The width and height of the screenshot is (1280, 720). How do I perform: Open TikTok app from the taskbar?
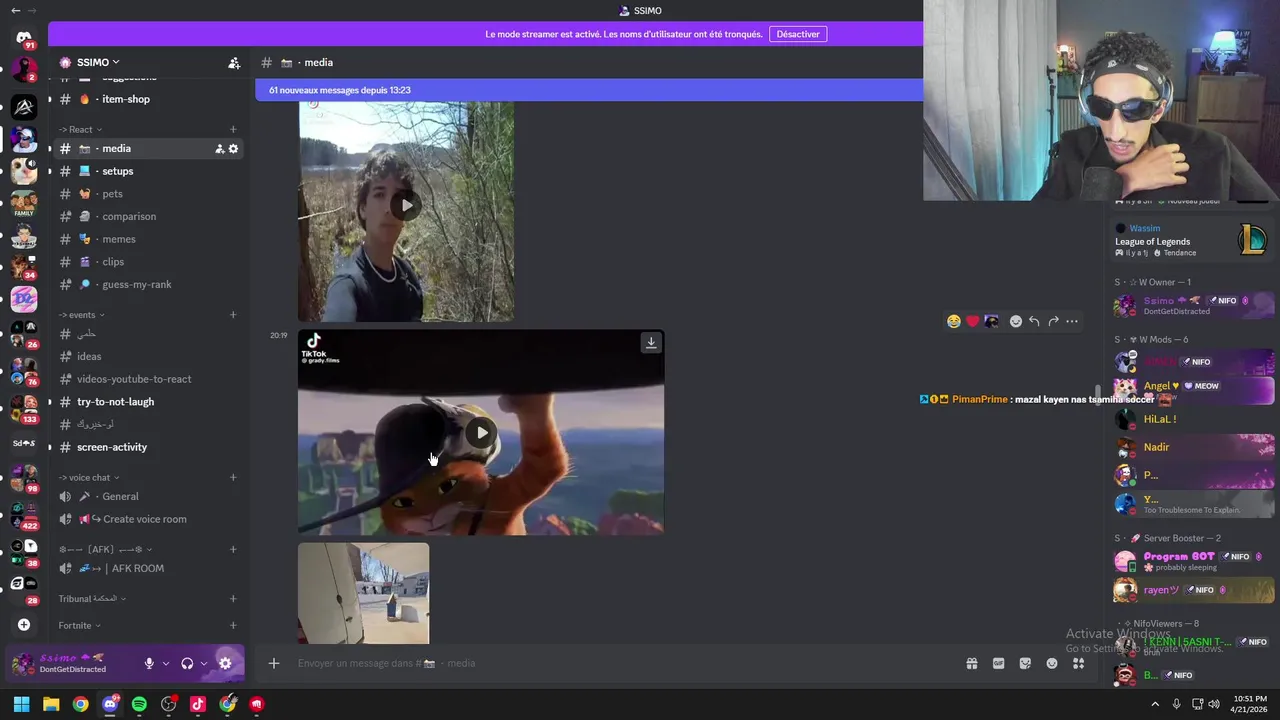pyautogui.click(x=198, y=704)
